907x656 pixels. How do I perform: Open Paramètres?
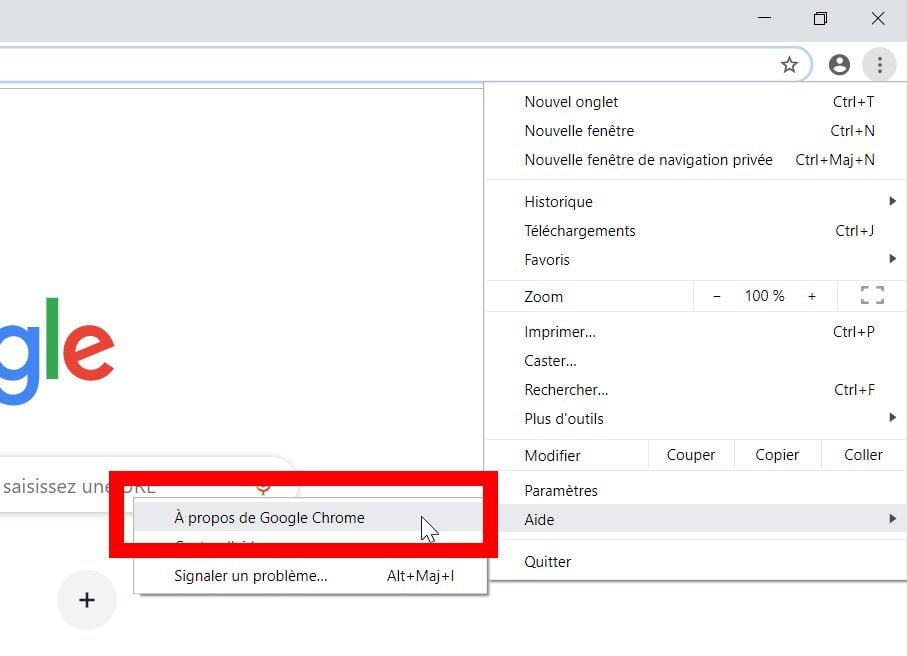tap(695, 491)
